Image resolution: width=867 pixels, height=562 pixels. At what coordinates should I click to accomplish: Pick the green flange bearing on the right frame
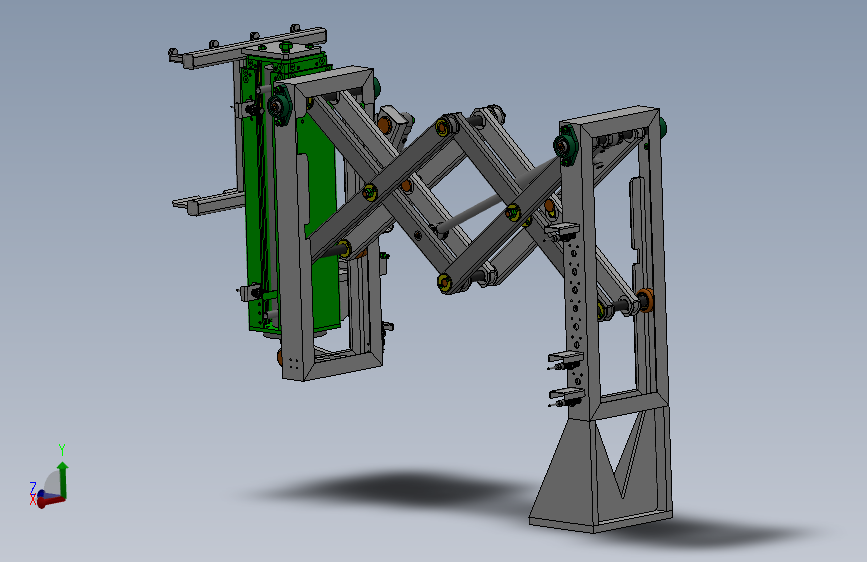[567, 145]
